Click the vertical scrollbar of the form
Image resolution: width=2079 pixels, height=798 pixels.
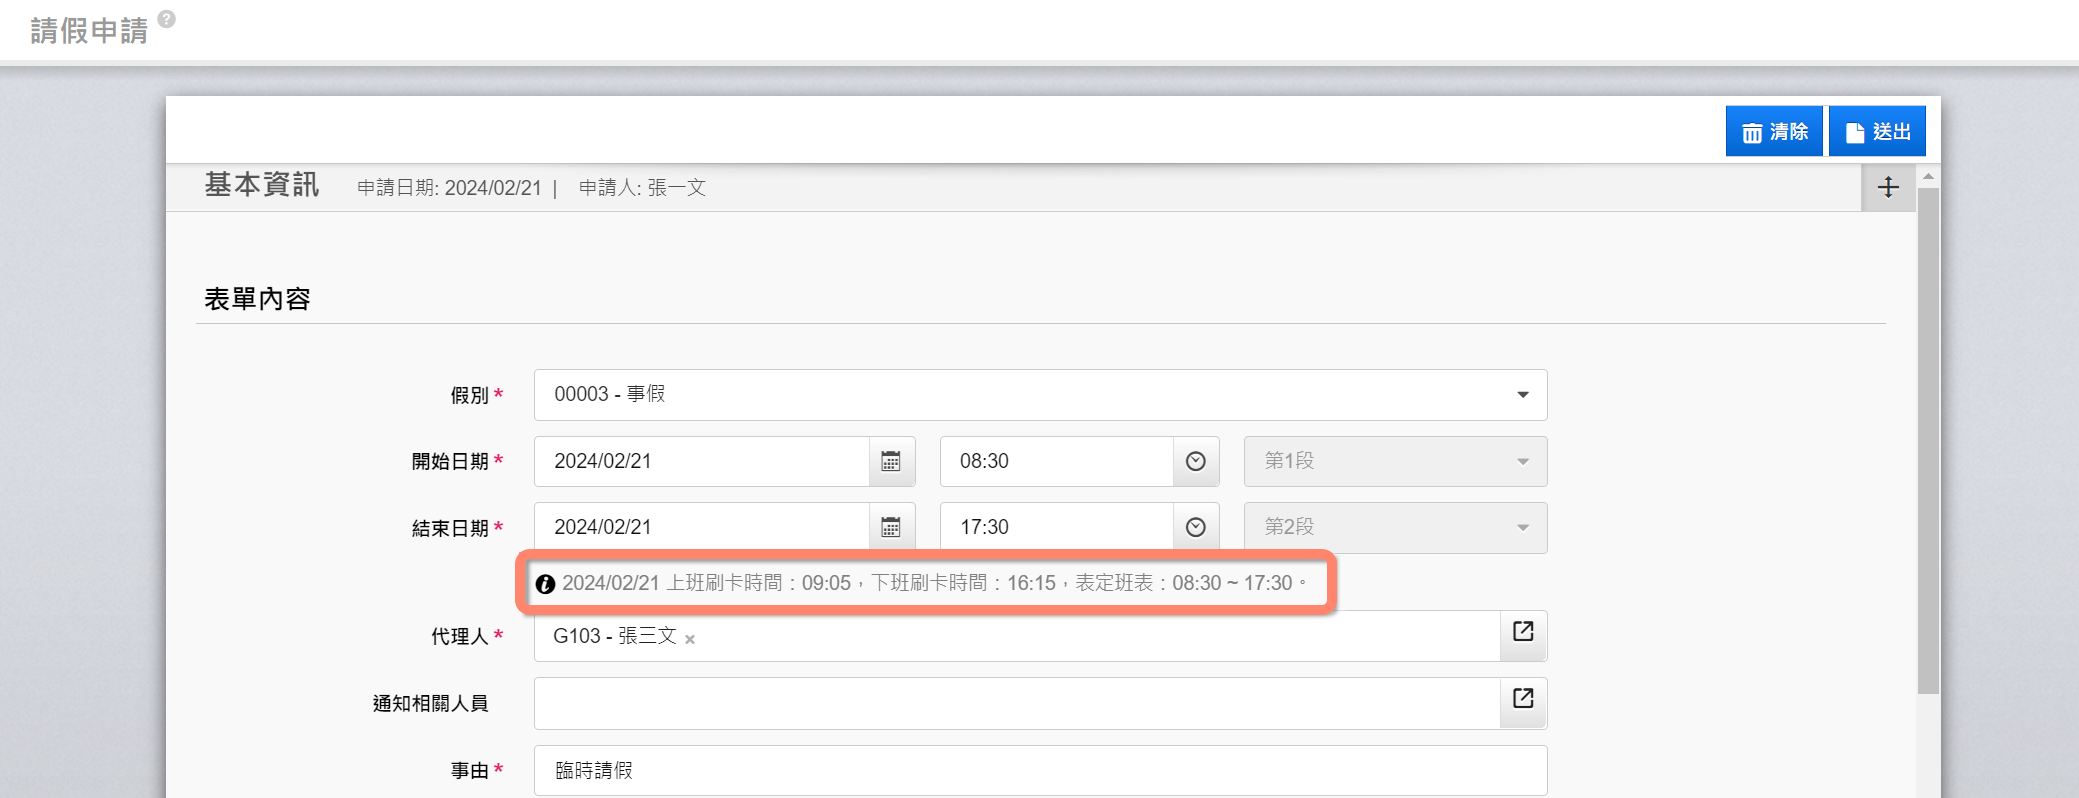(1928, 440)
